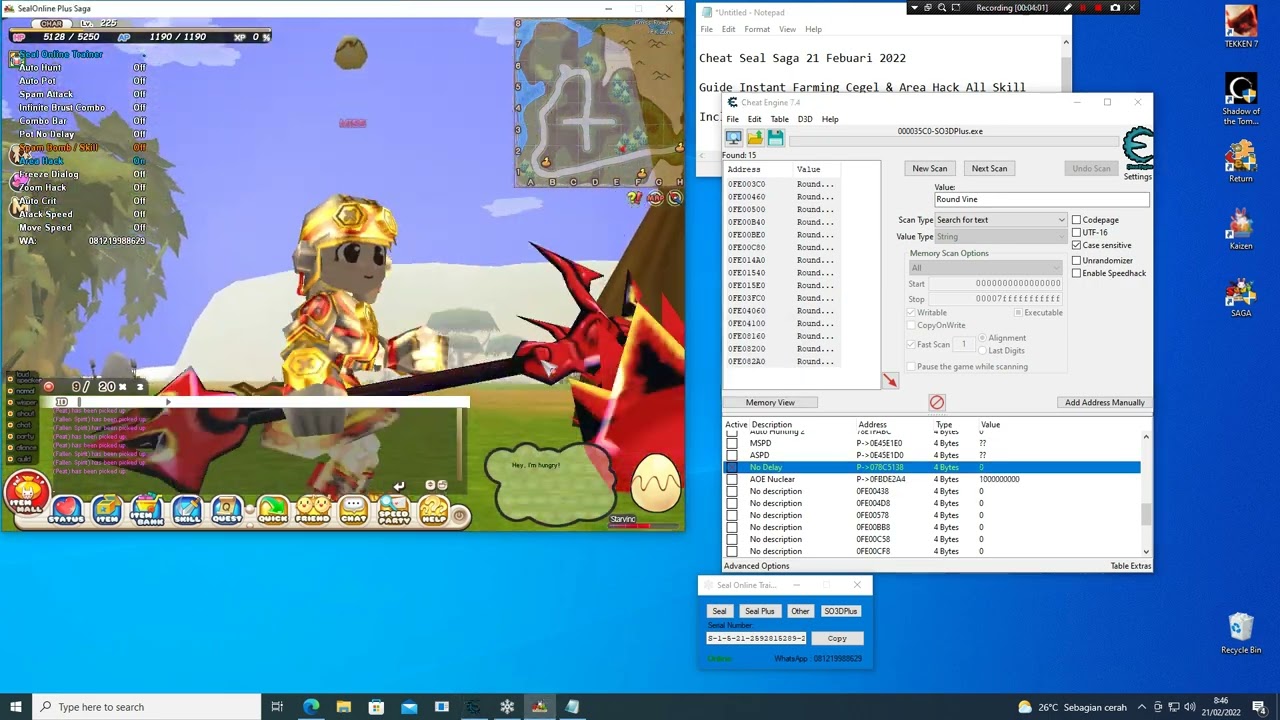Open the process list in Cheat Engine
Viewport: 1280px width, 720px height.
point(733,138)
